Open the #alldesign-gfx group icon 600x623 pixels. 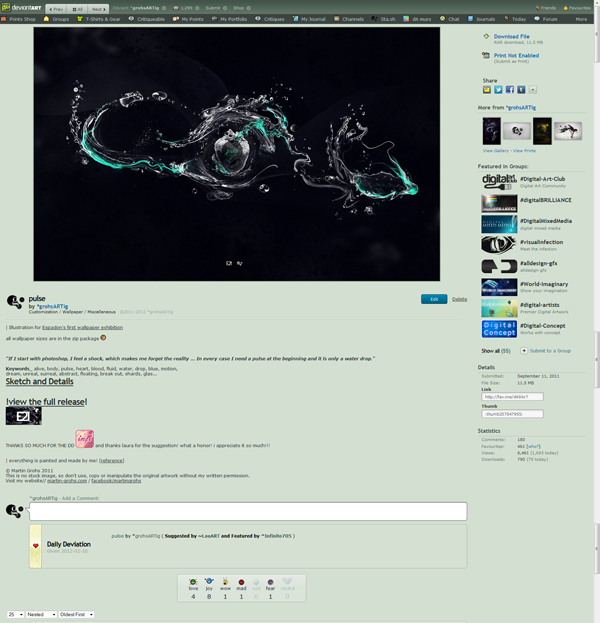coord(499,266)
